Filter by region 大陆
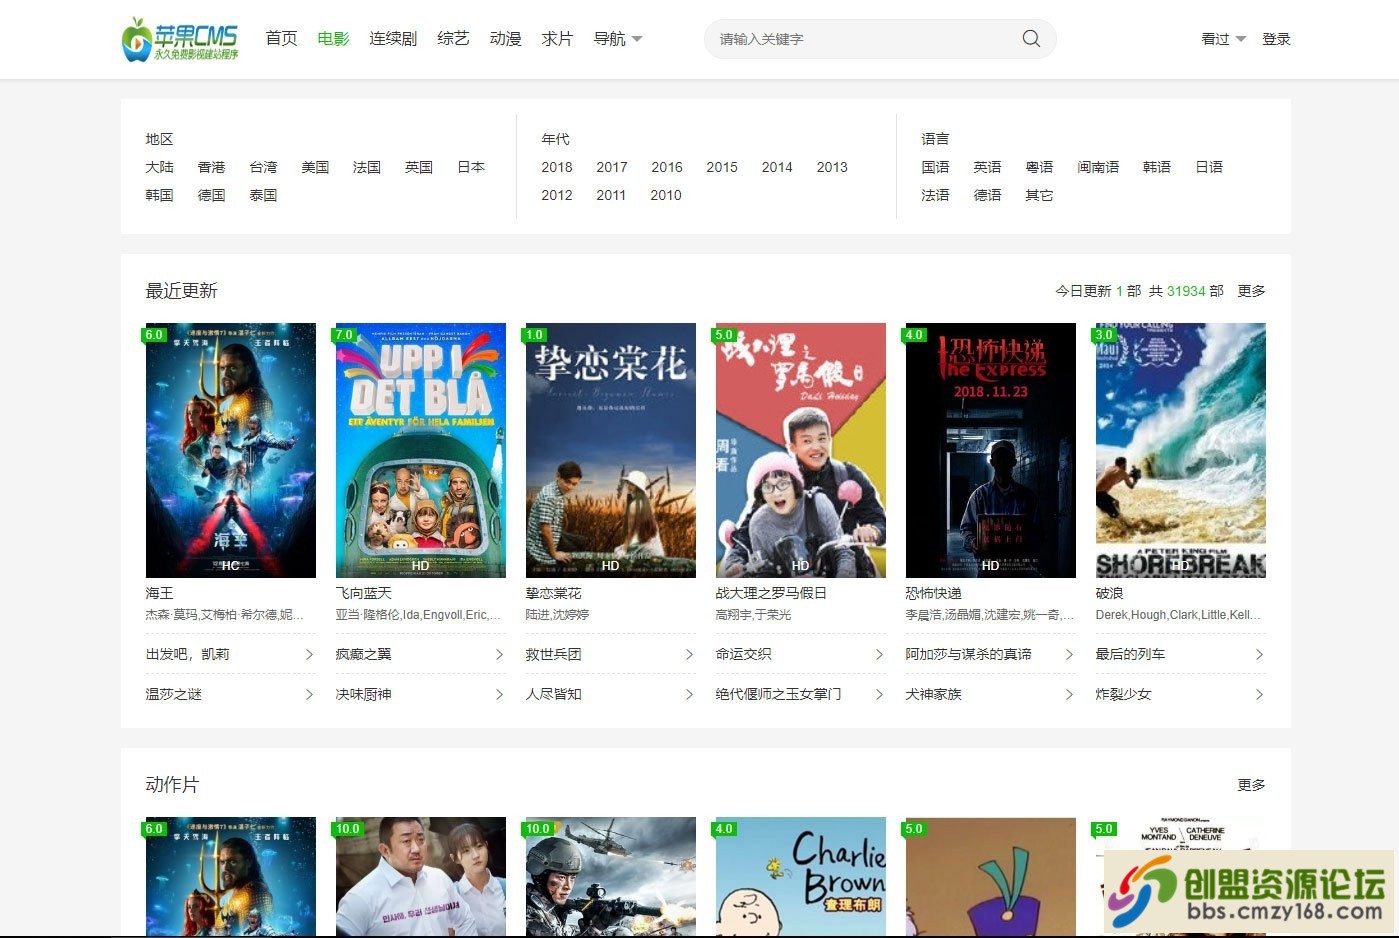The image size is (1399, 938). 159,167
